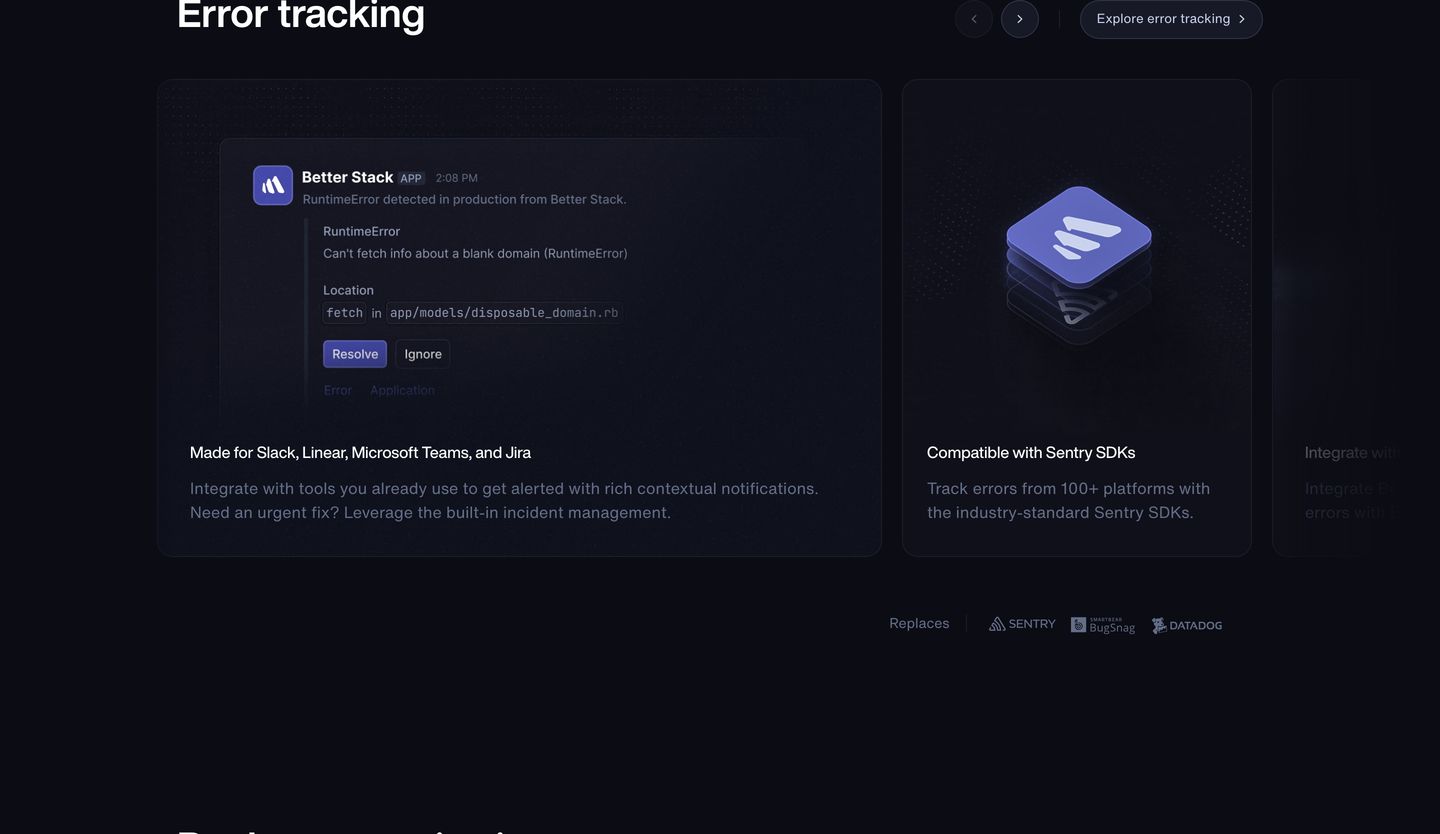Click chevron arrow inside Explore error tracking button
Screen dimensions: 1440x834
[x=1242, y=19]
